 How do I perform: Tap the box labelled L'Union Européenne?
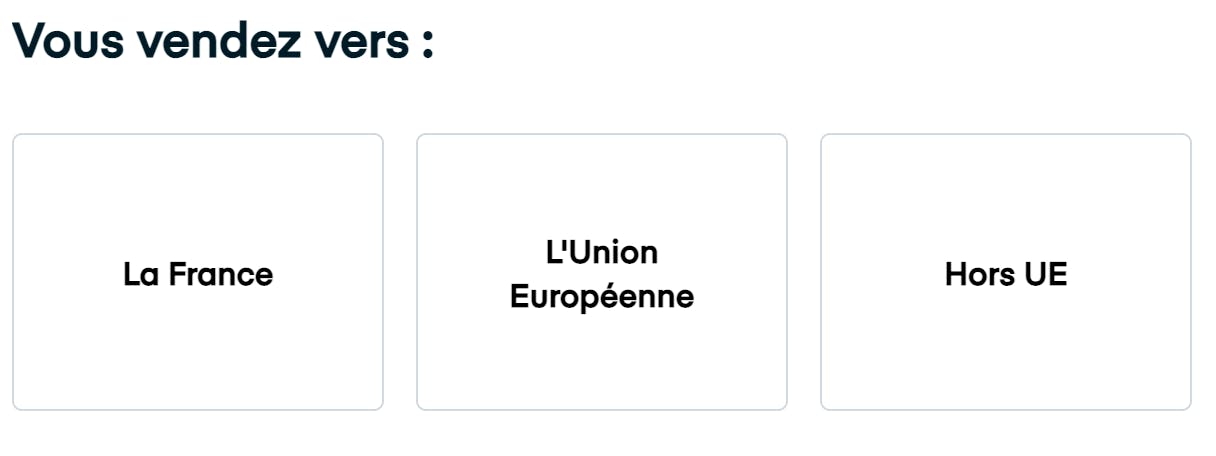point(602,272)
